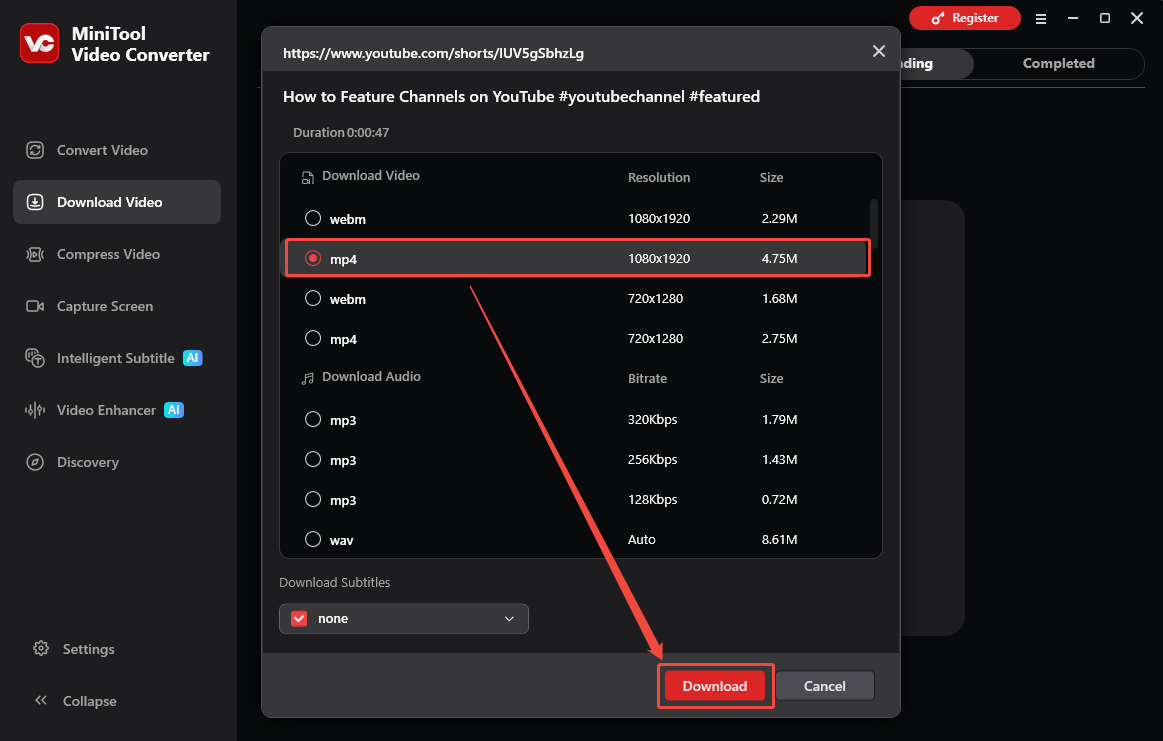Click the 320Kbps bitrate value
Image resolution: width=1163 pixels, height=741 pixels.
pos(653,419)
